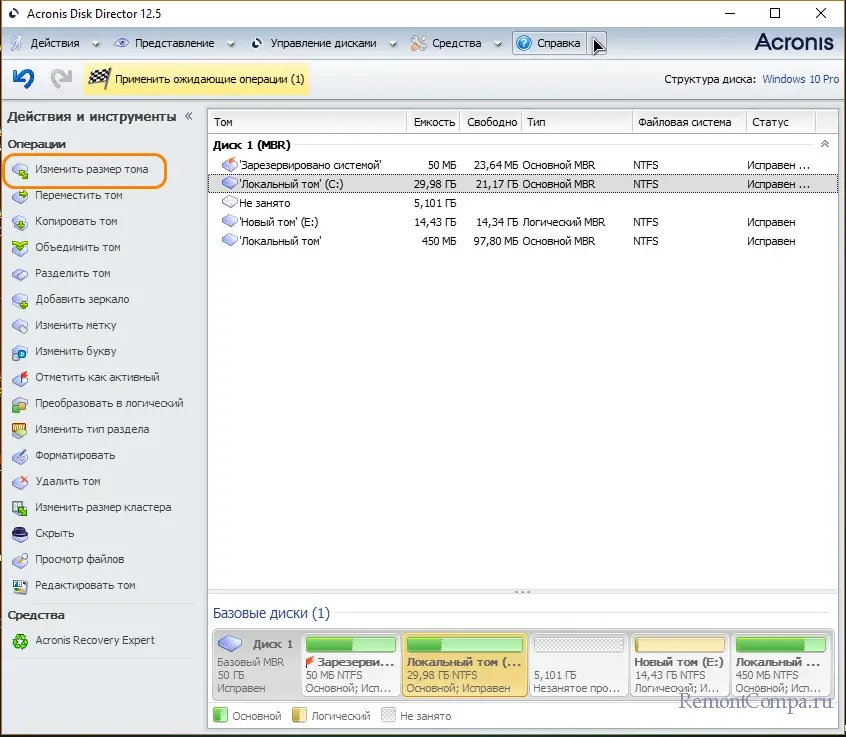Select the Зарезерви... partition block in disk map
The image size is (846, 737).
point(350,665)
